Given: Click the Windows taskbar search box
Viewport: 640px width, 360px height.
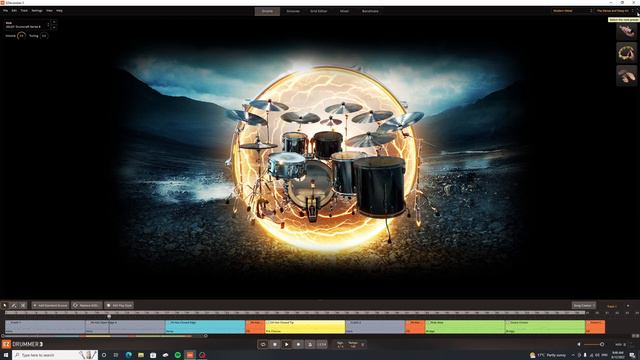Looking at the screenshot, I should pyautogui.click(x=55, y=355).
